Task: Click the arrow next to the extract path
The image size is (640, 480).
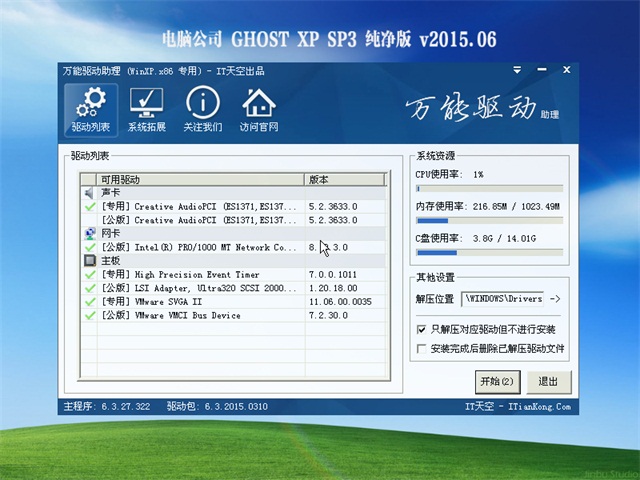Action: pos(556,298)
